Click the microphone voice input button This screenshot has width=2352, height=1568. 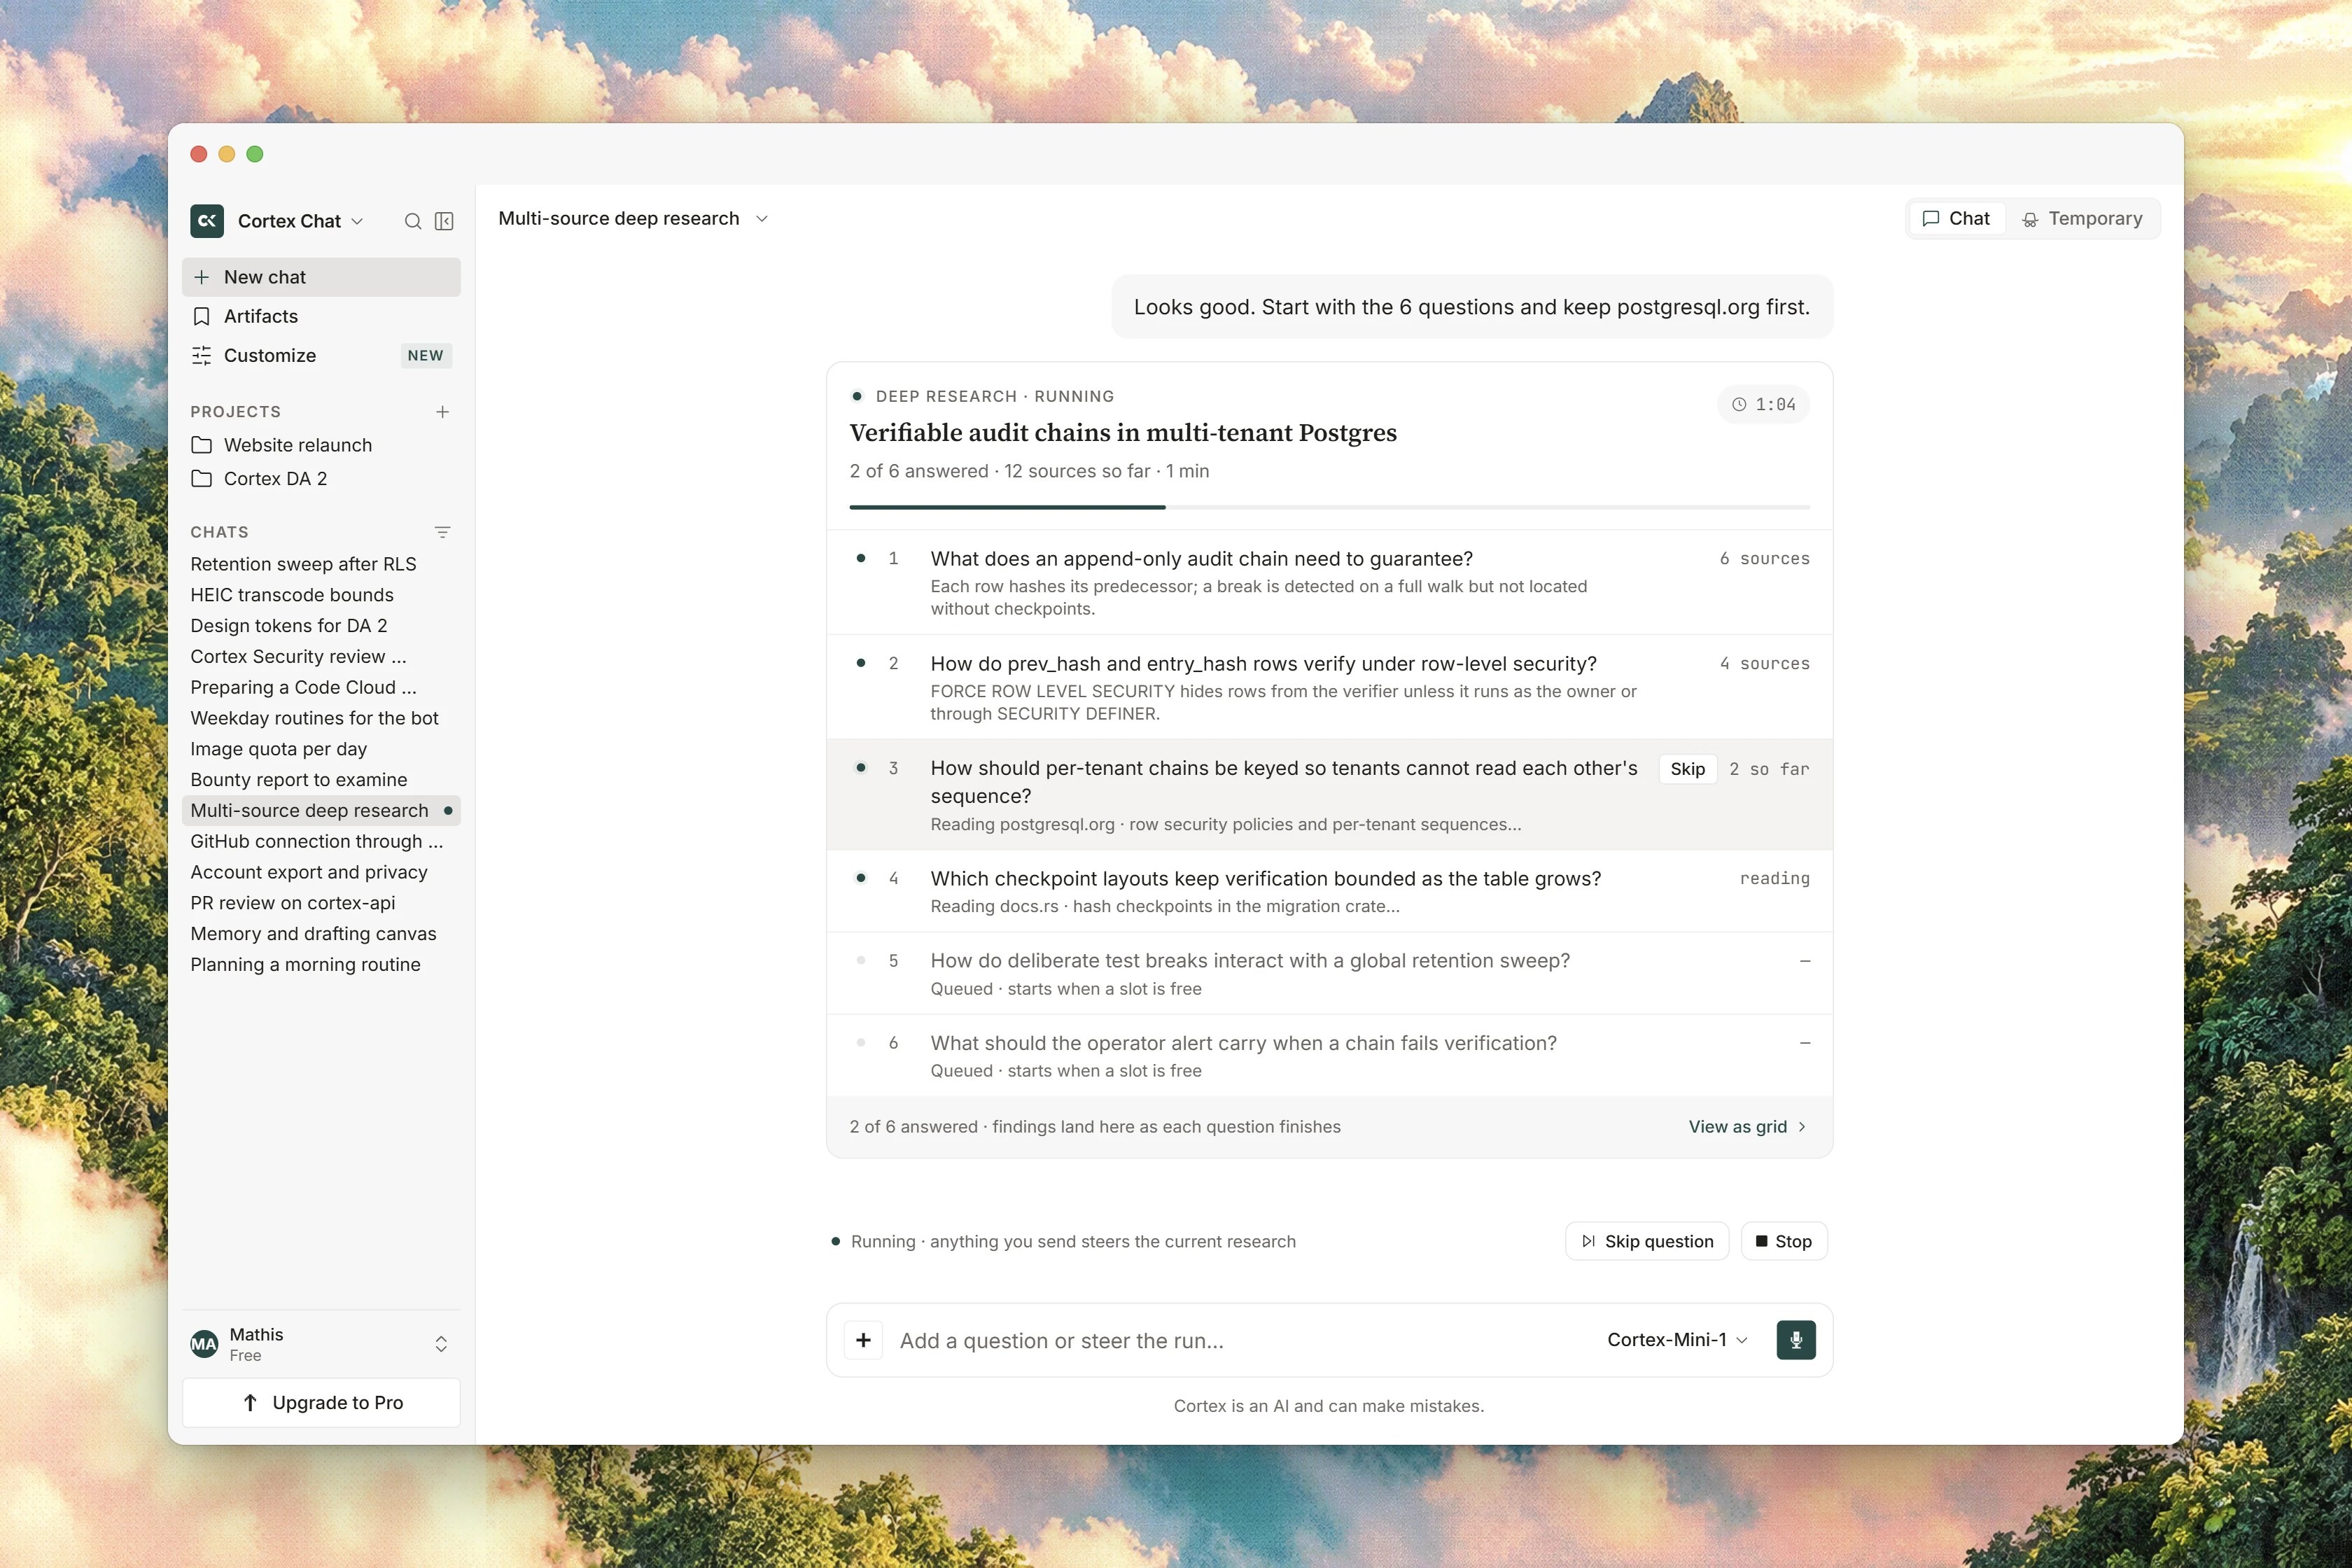1795,1340
